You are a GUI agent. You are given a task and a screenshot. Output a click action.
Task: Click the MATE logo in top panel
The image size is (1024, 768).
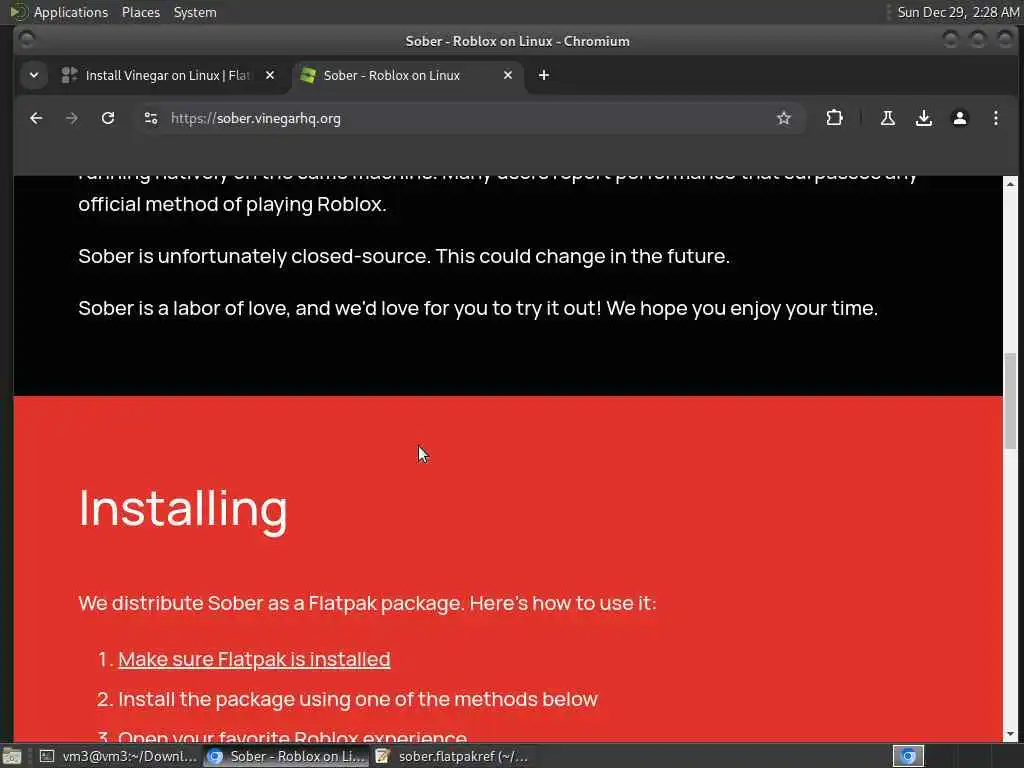(18, 12)
